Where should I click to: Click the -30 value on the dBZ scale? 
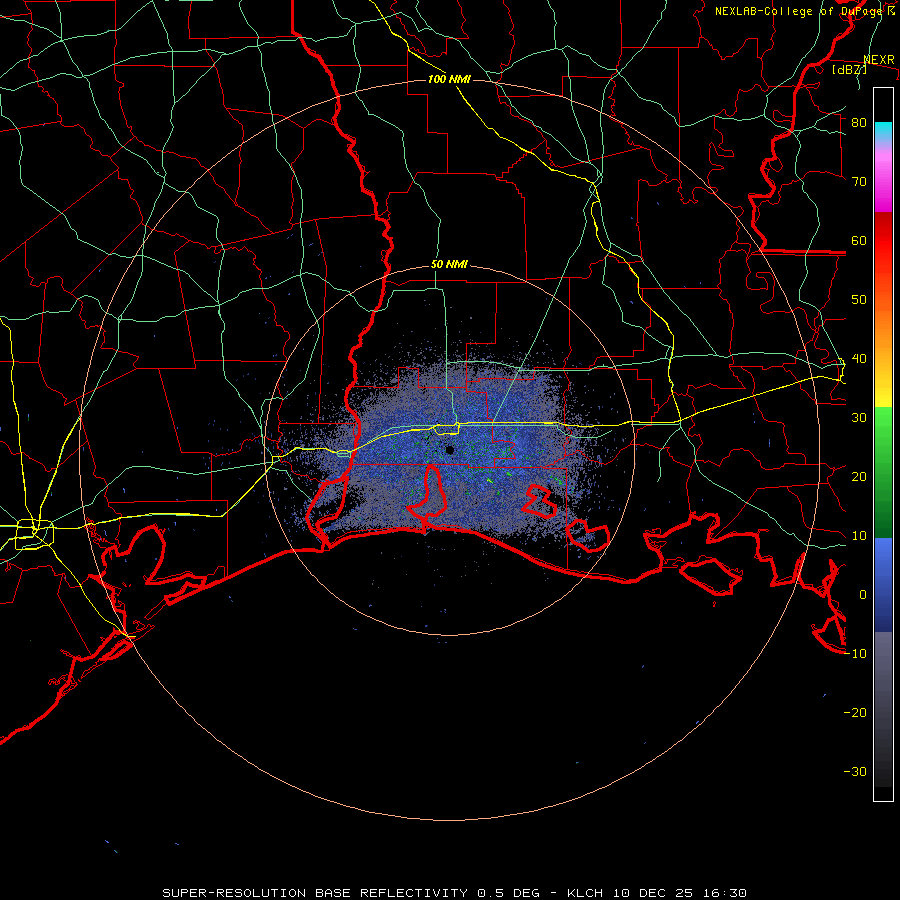855,772
